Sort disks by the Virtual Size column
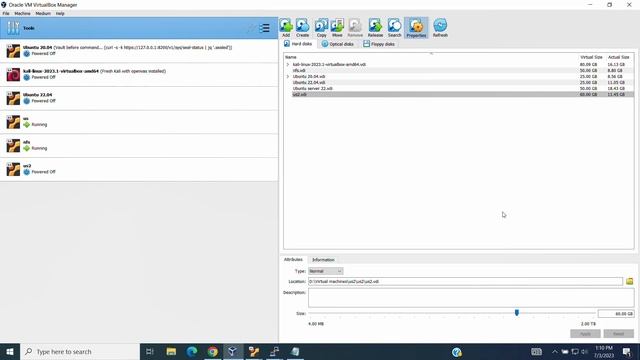Image resolution: width=640 pixels, height=360 pixels. (x=591, y=57)
